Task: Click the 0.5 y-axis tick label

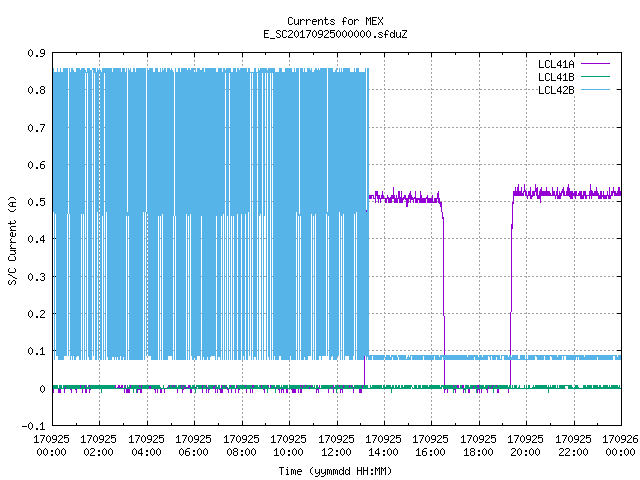Action: (36, 202)
